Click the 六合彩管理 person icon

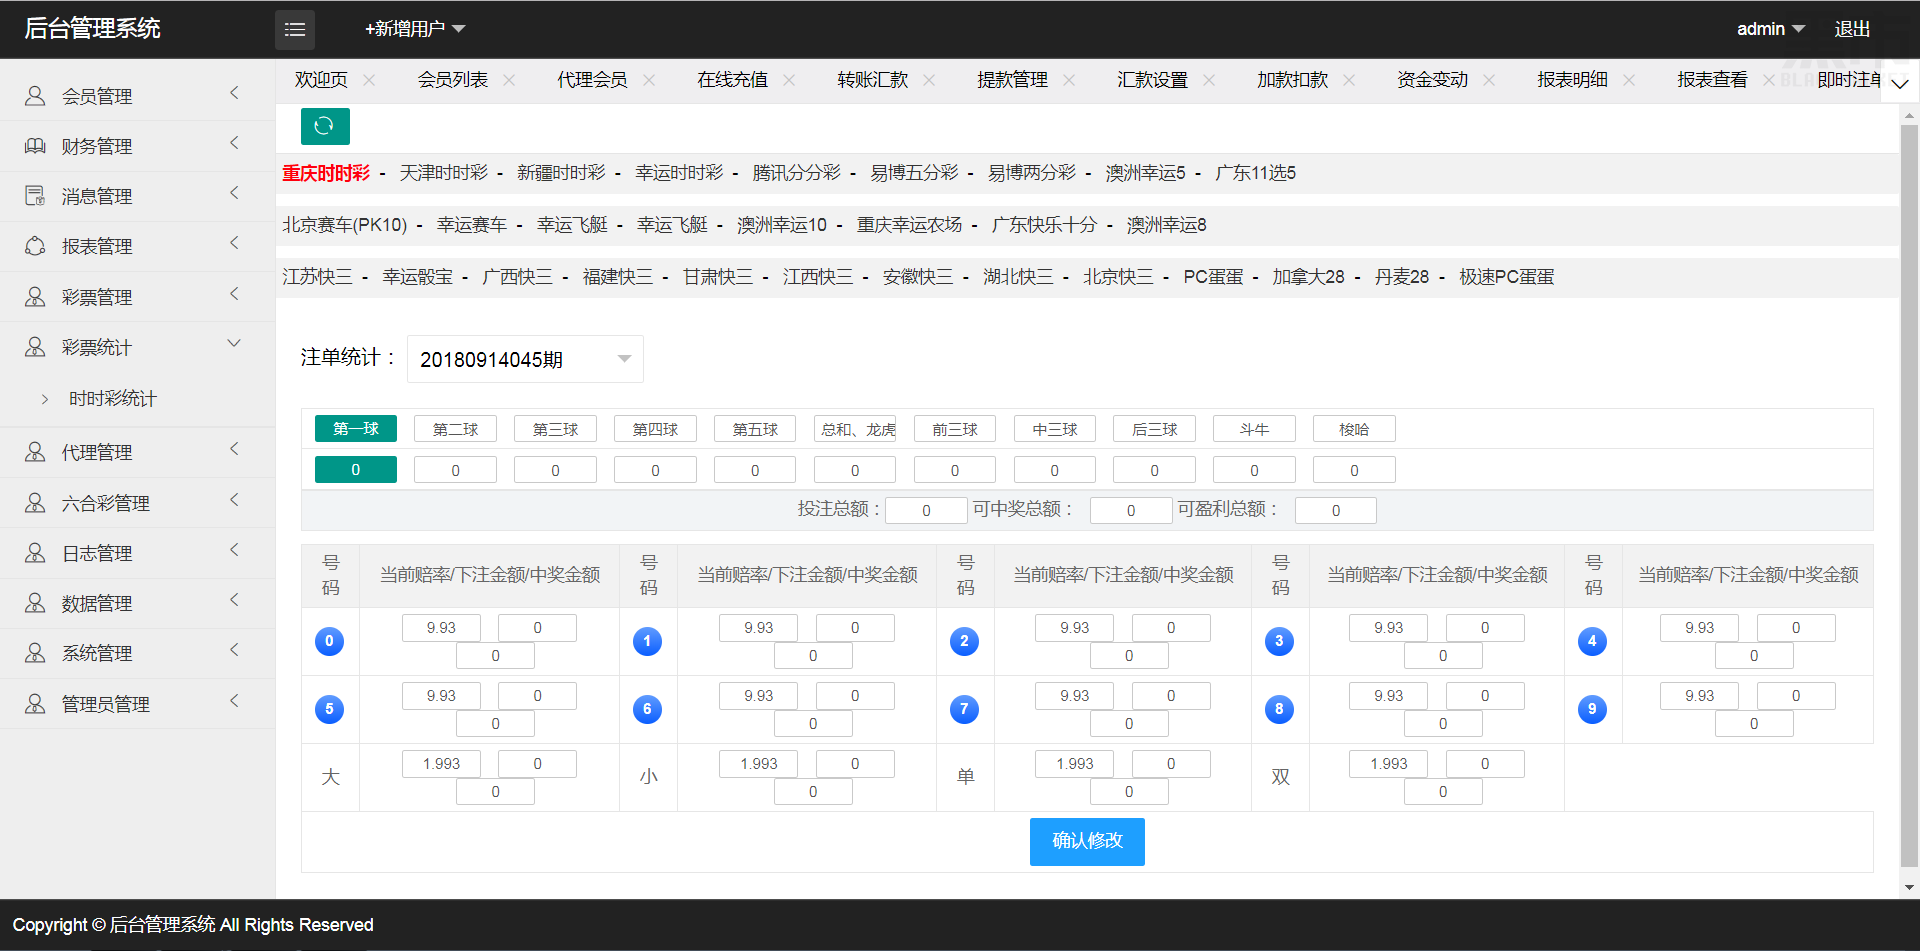(x=35, y=503)
